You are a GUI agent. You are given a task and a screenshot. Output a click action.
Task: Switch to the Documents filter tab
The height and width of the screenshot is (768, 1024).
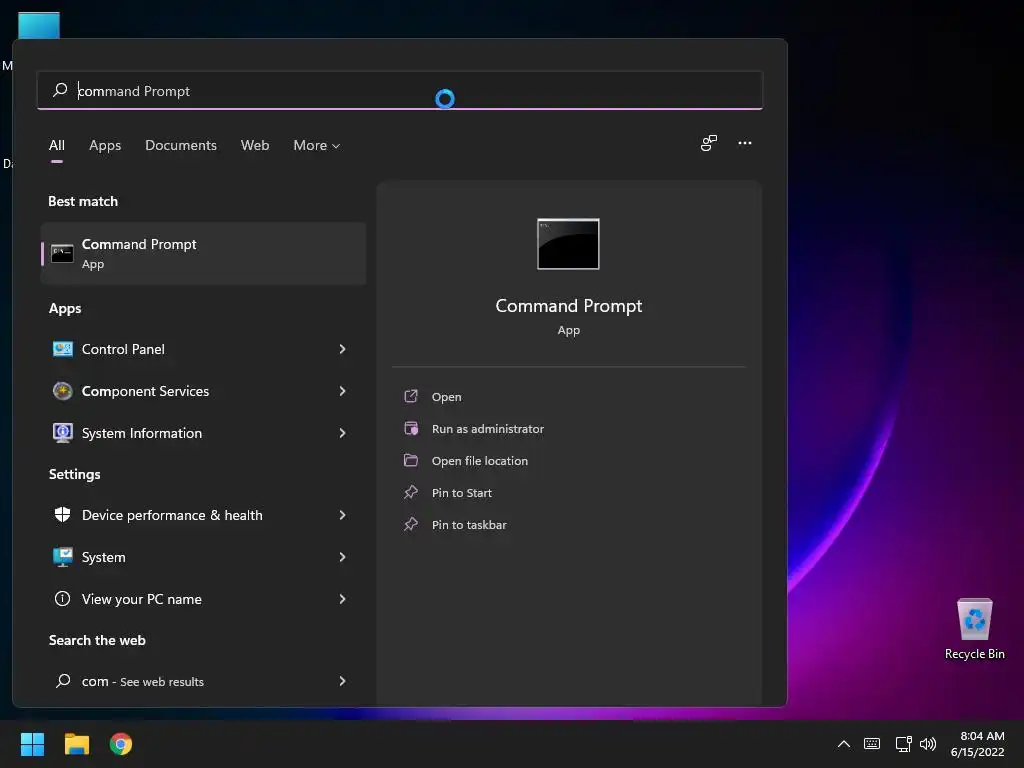click(181, 145)
